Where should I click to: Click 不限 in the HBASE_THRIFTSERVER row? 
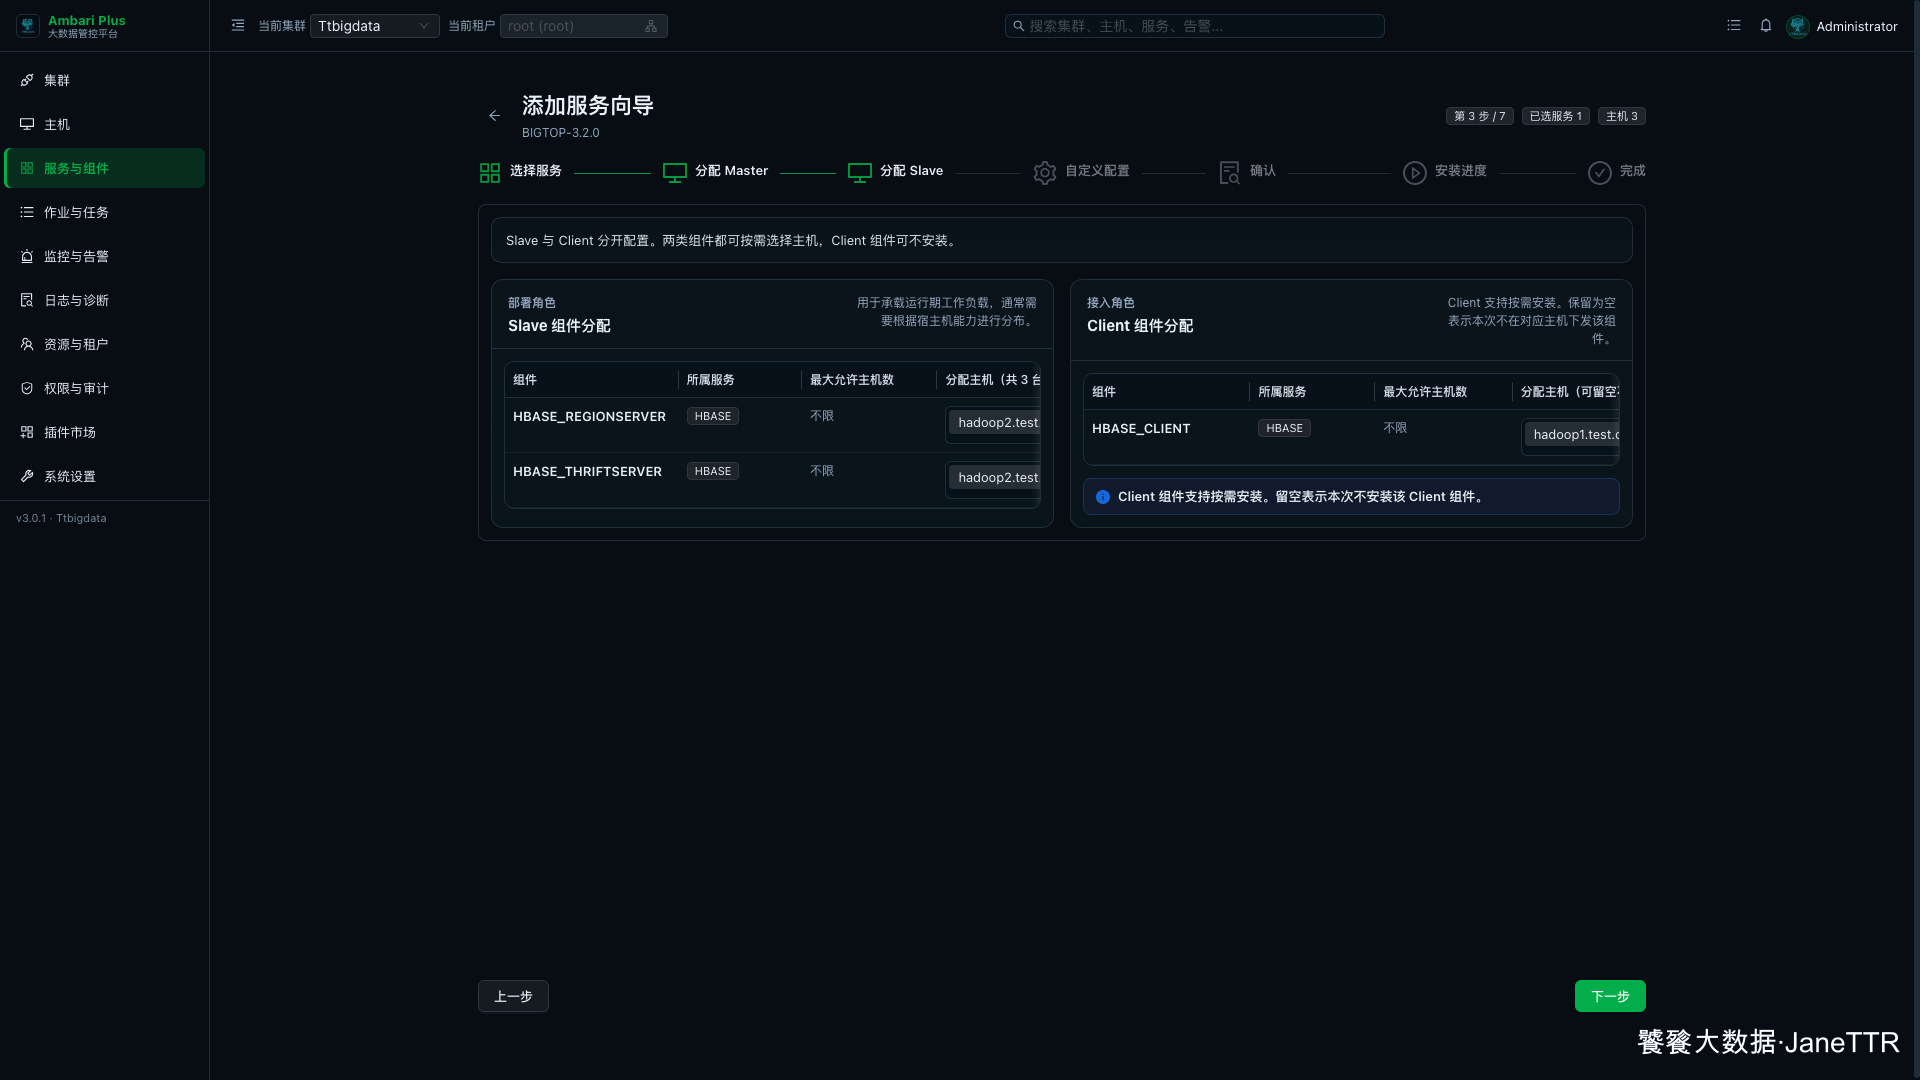click(x=822, y=471)
